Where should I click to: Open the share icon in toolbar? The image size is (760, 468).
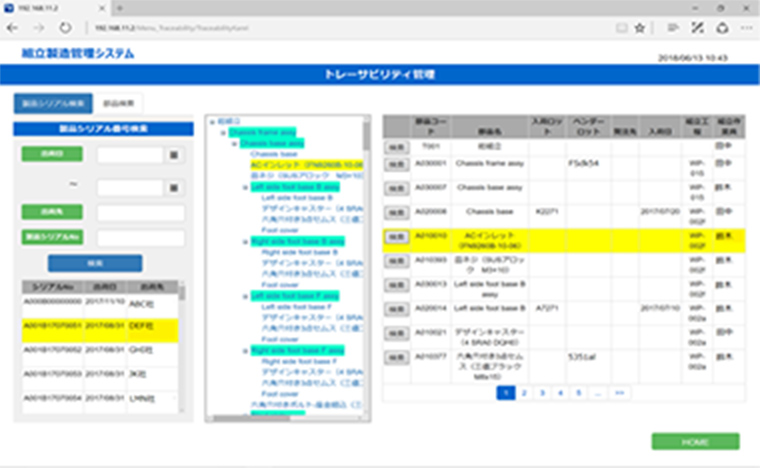point(722,28)
